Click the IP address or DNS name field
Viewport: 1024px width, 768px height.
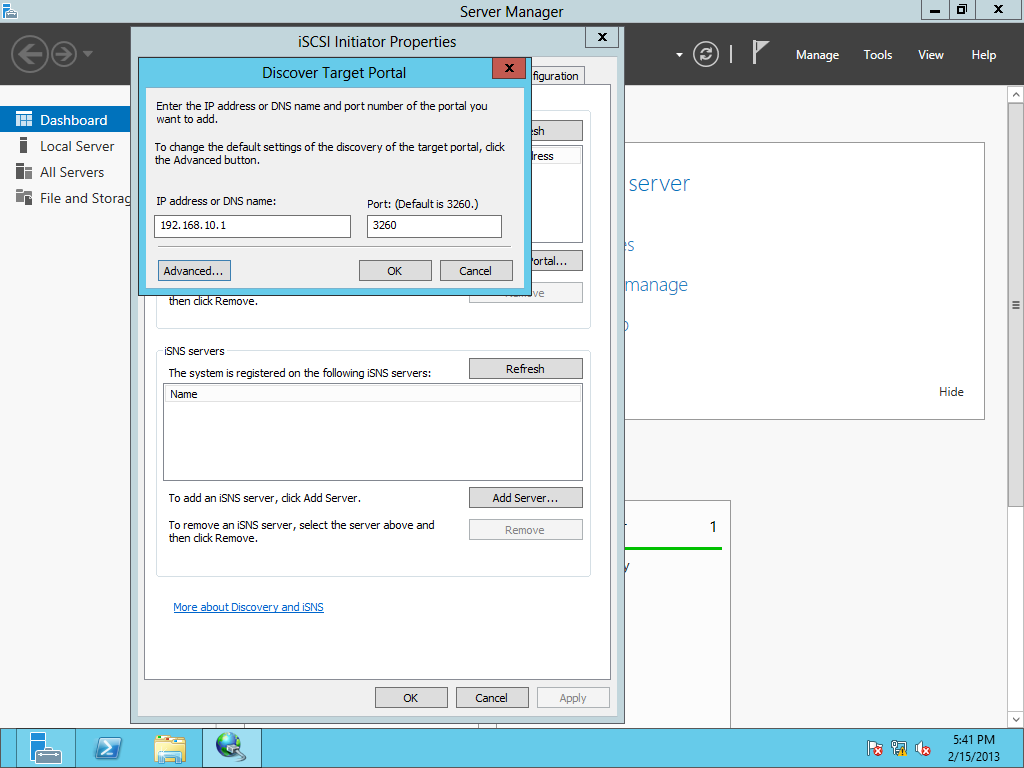coord(252,226)
